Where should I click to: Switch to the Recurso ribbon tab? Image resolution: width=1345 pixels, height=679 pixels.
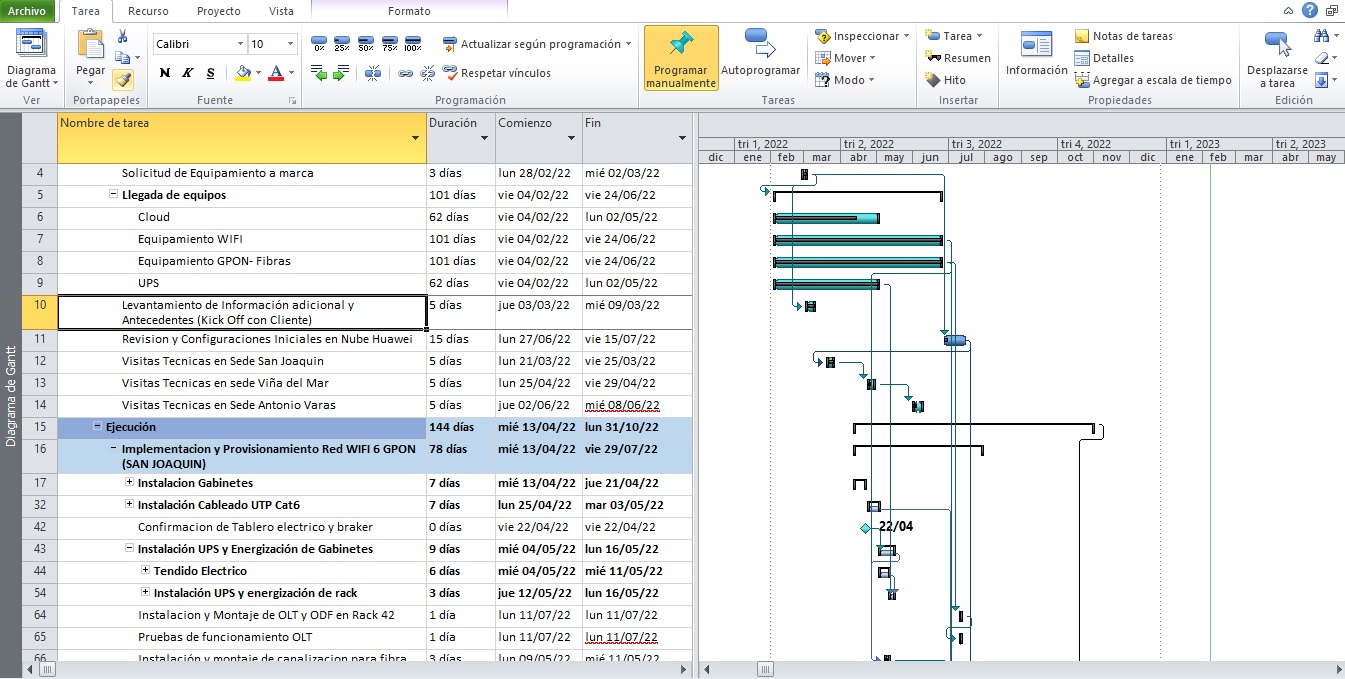coord(148,11)
